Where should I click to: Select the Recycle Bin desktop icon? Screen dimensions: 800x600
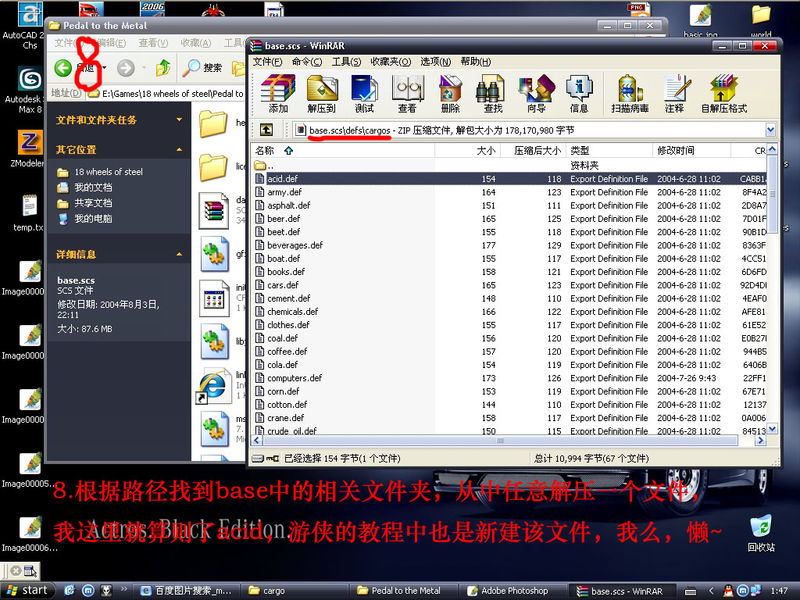point(761,534)
